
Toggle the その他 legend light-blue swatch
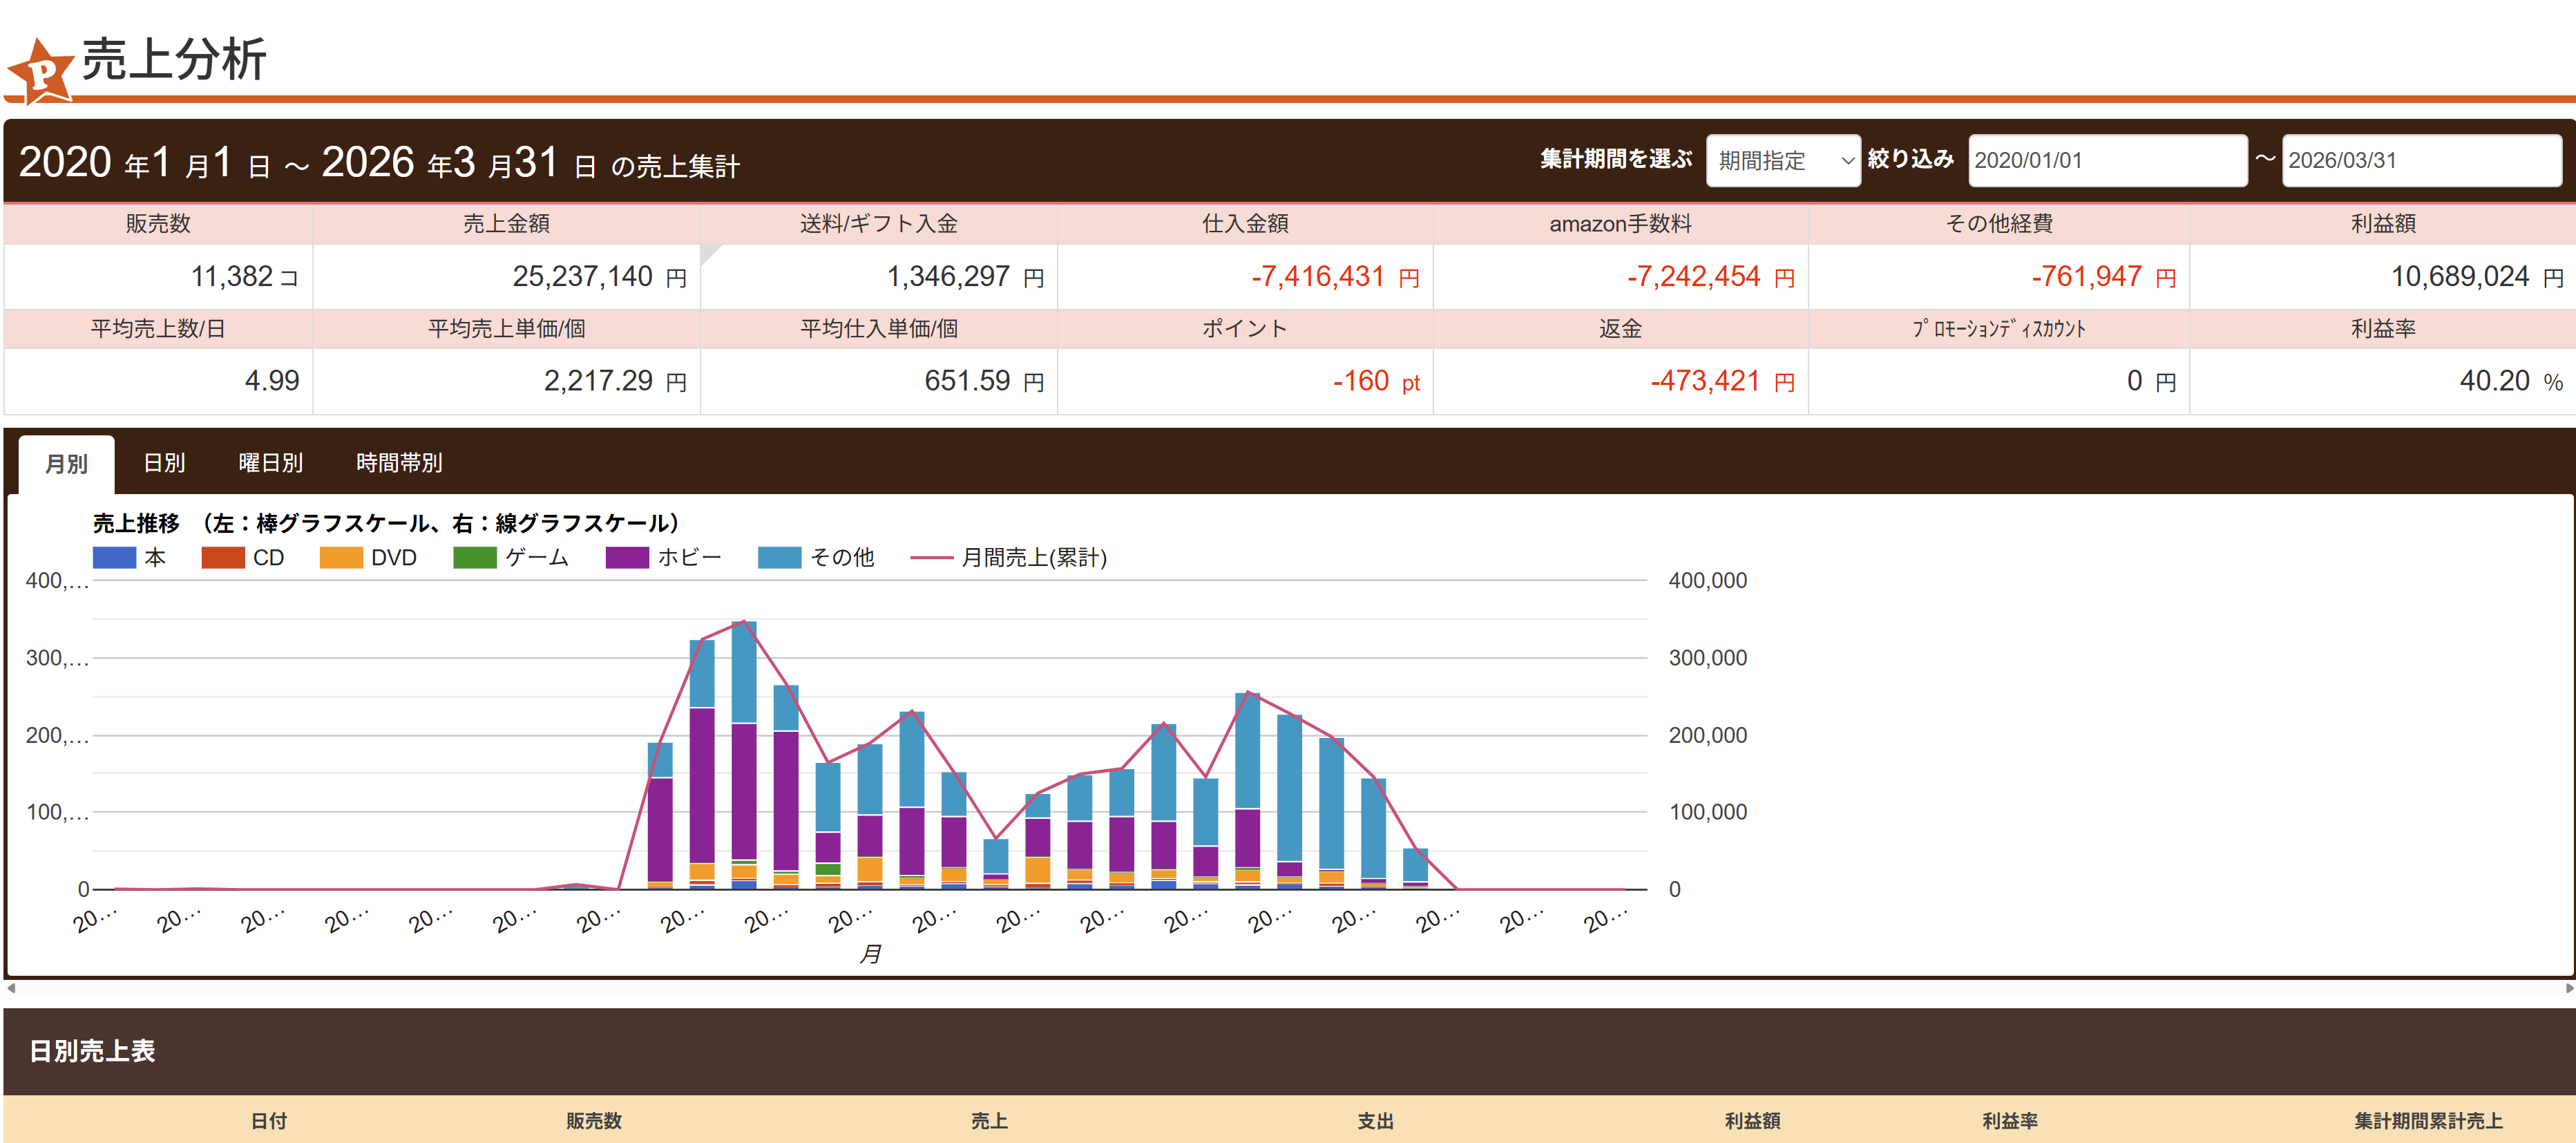click(779, 558)
